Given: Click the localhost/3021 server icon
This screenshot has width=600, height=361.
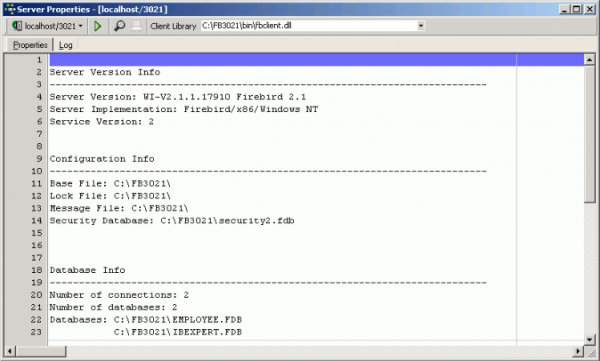Looking at the screenshot, I should coord(17,26).
